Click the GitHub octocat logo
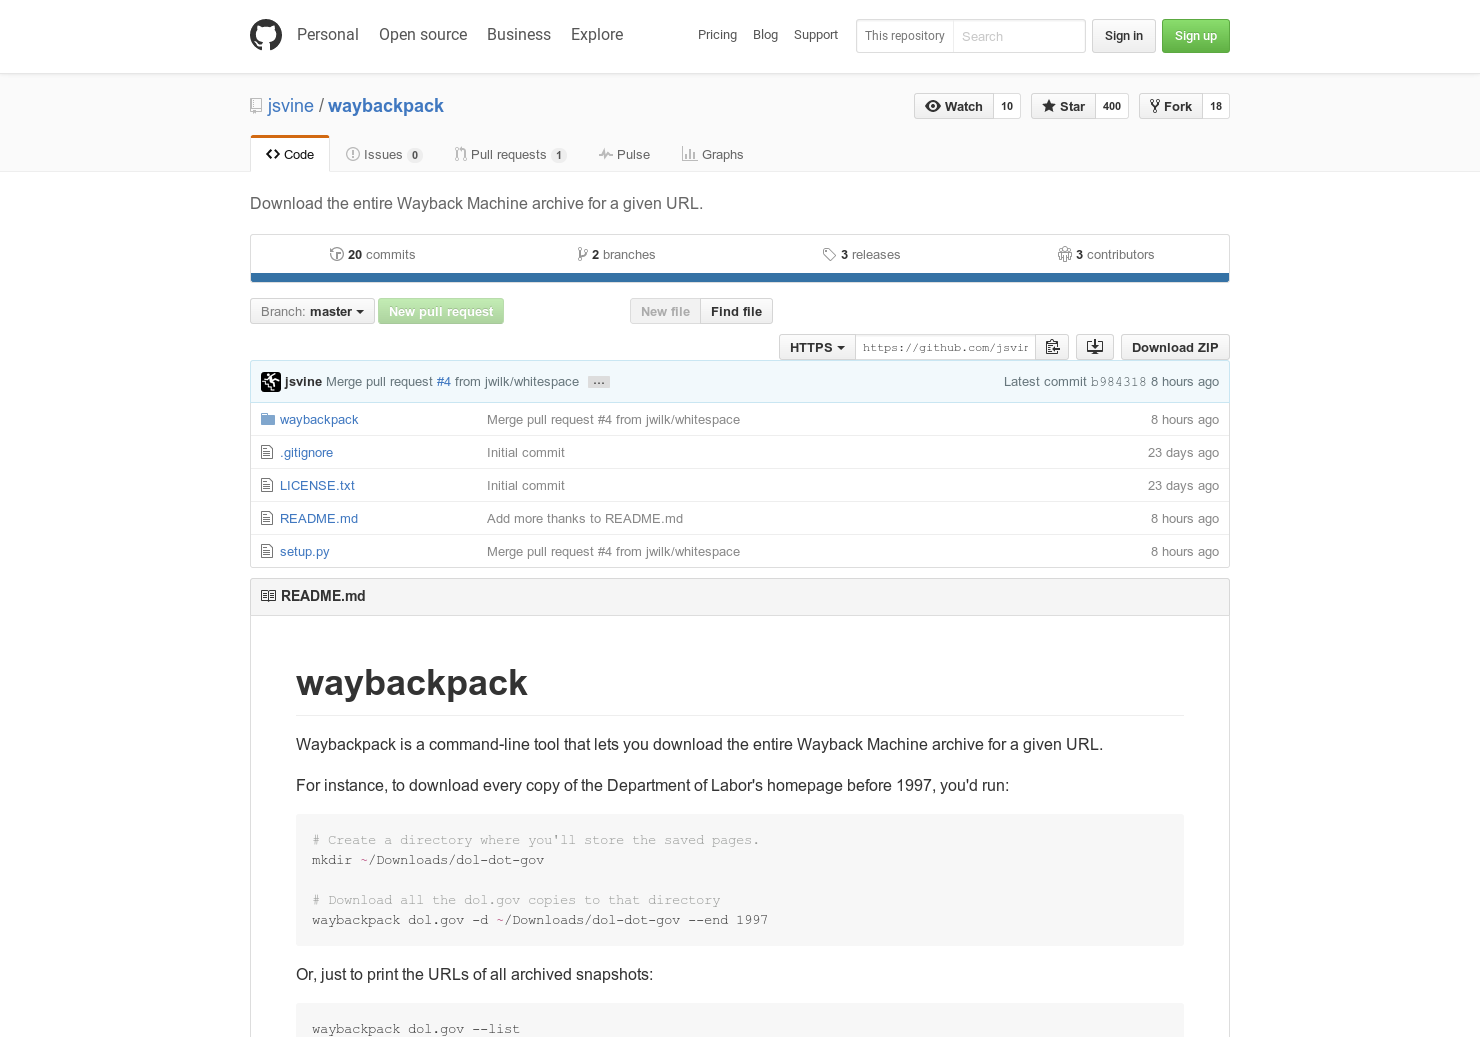This screenshot has height=1037, width=1480. [266, 35]
